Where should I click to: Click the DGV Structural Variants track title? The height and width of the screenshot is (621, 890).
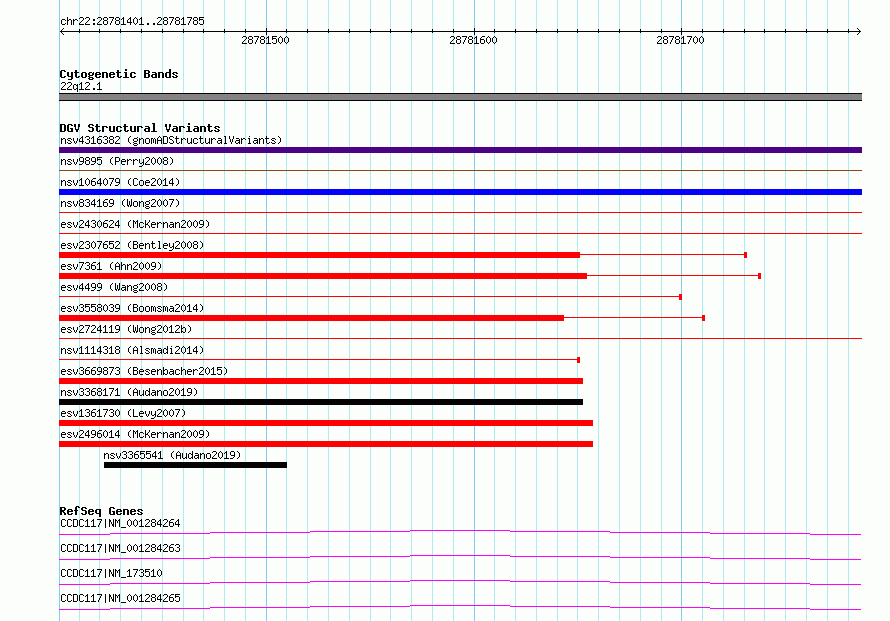140,128
